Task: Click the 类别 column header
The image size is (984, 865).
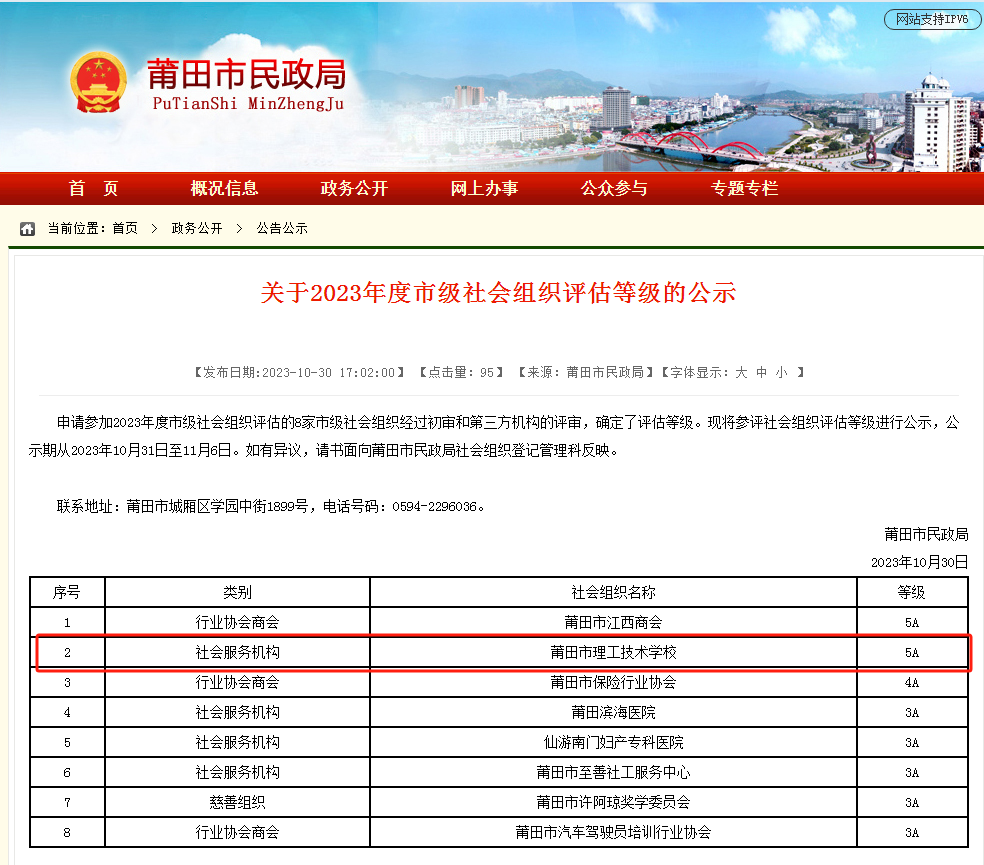Action: click(x=237, y=592)
